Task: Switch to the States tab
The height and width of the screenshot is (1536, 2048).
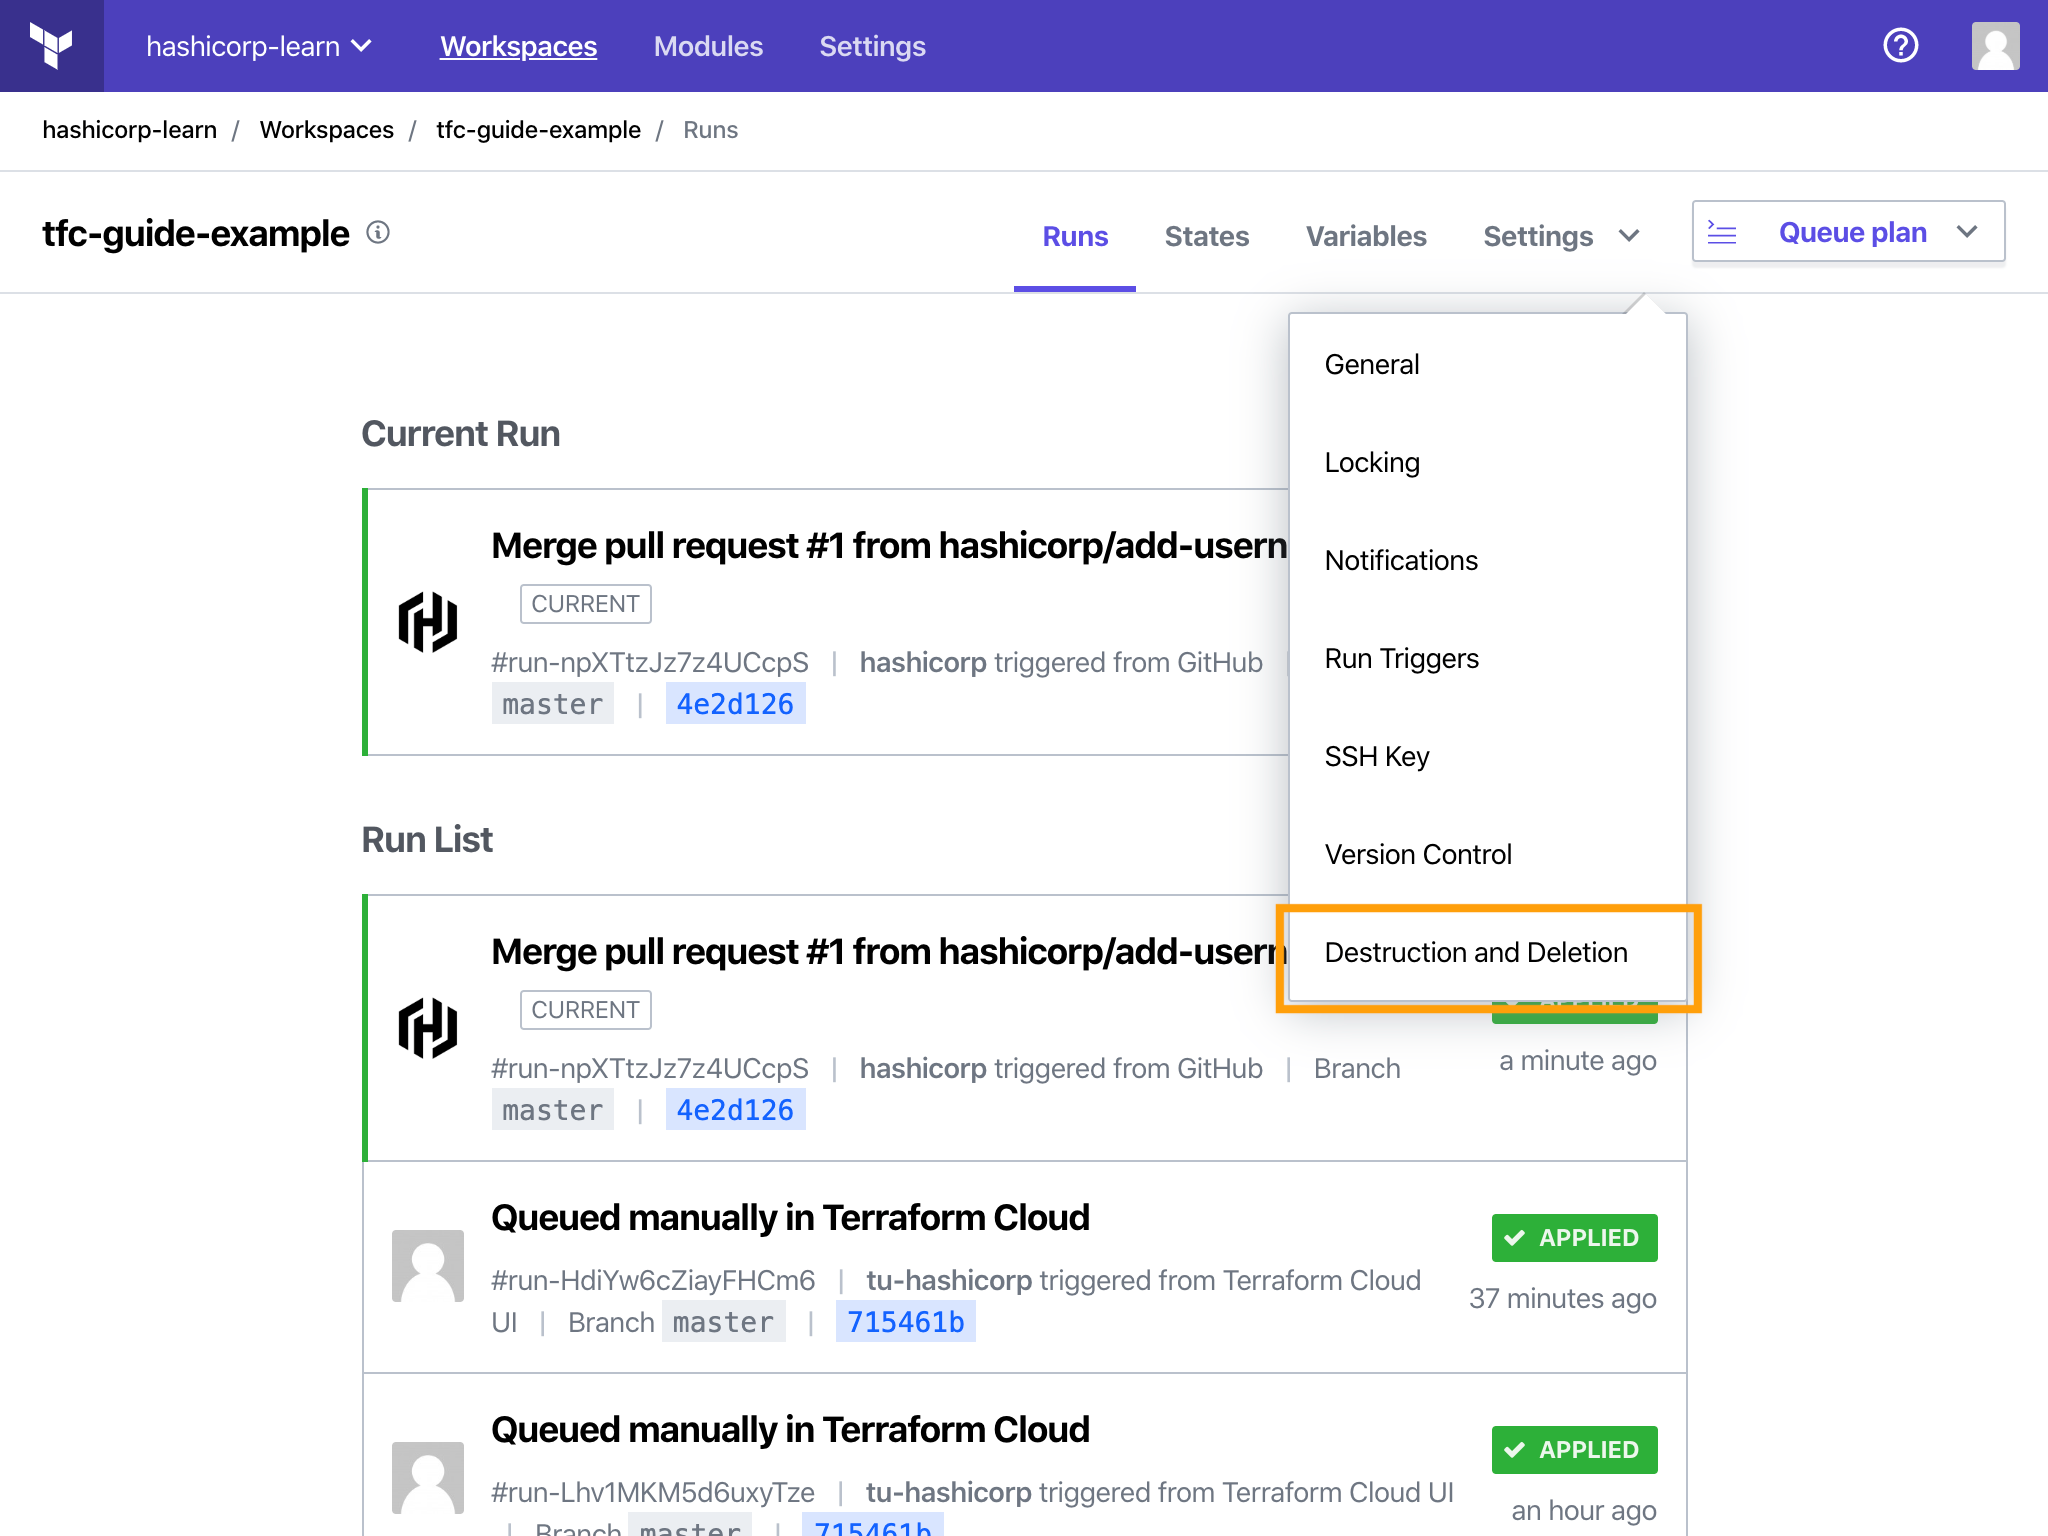Action: point(1206,236)
